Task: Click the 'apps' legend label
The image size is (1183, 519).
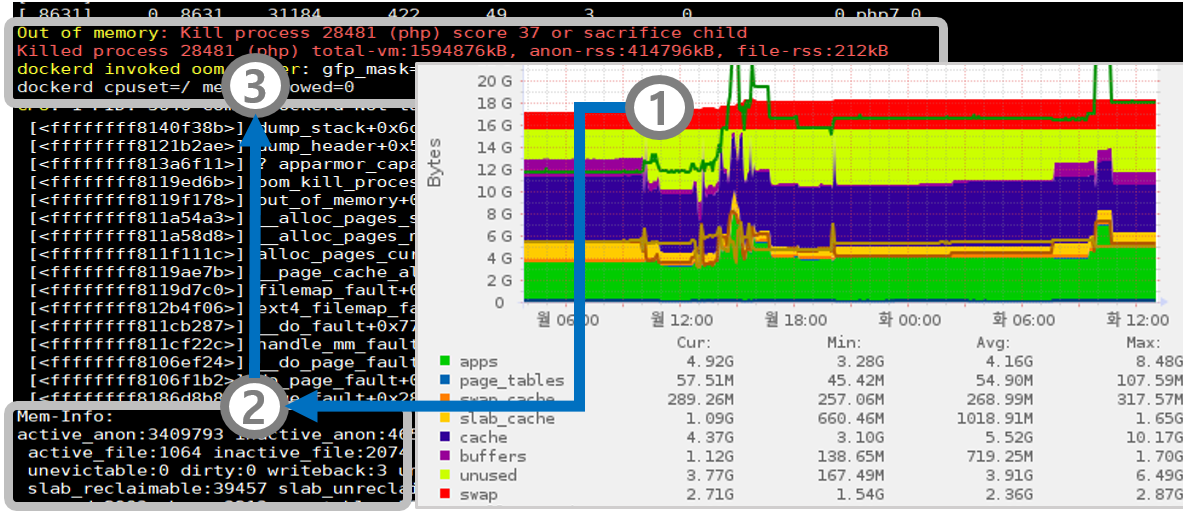Action: 478,362
